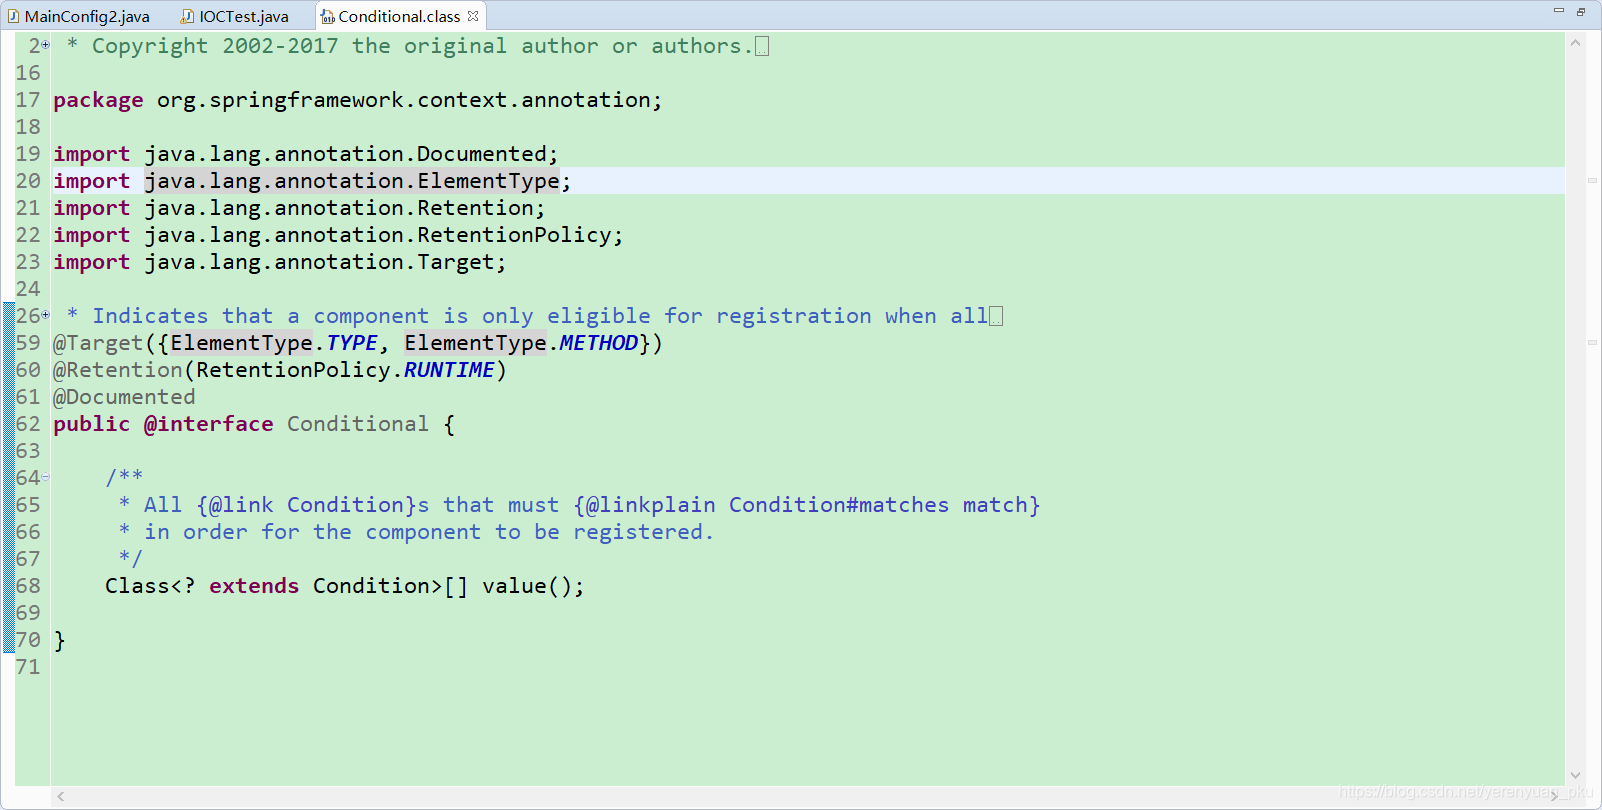Click java.lang.annotation.Documented import

pos(345,154)
